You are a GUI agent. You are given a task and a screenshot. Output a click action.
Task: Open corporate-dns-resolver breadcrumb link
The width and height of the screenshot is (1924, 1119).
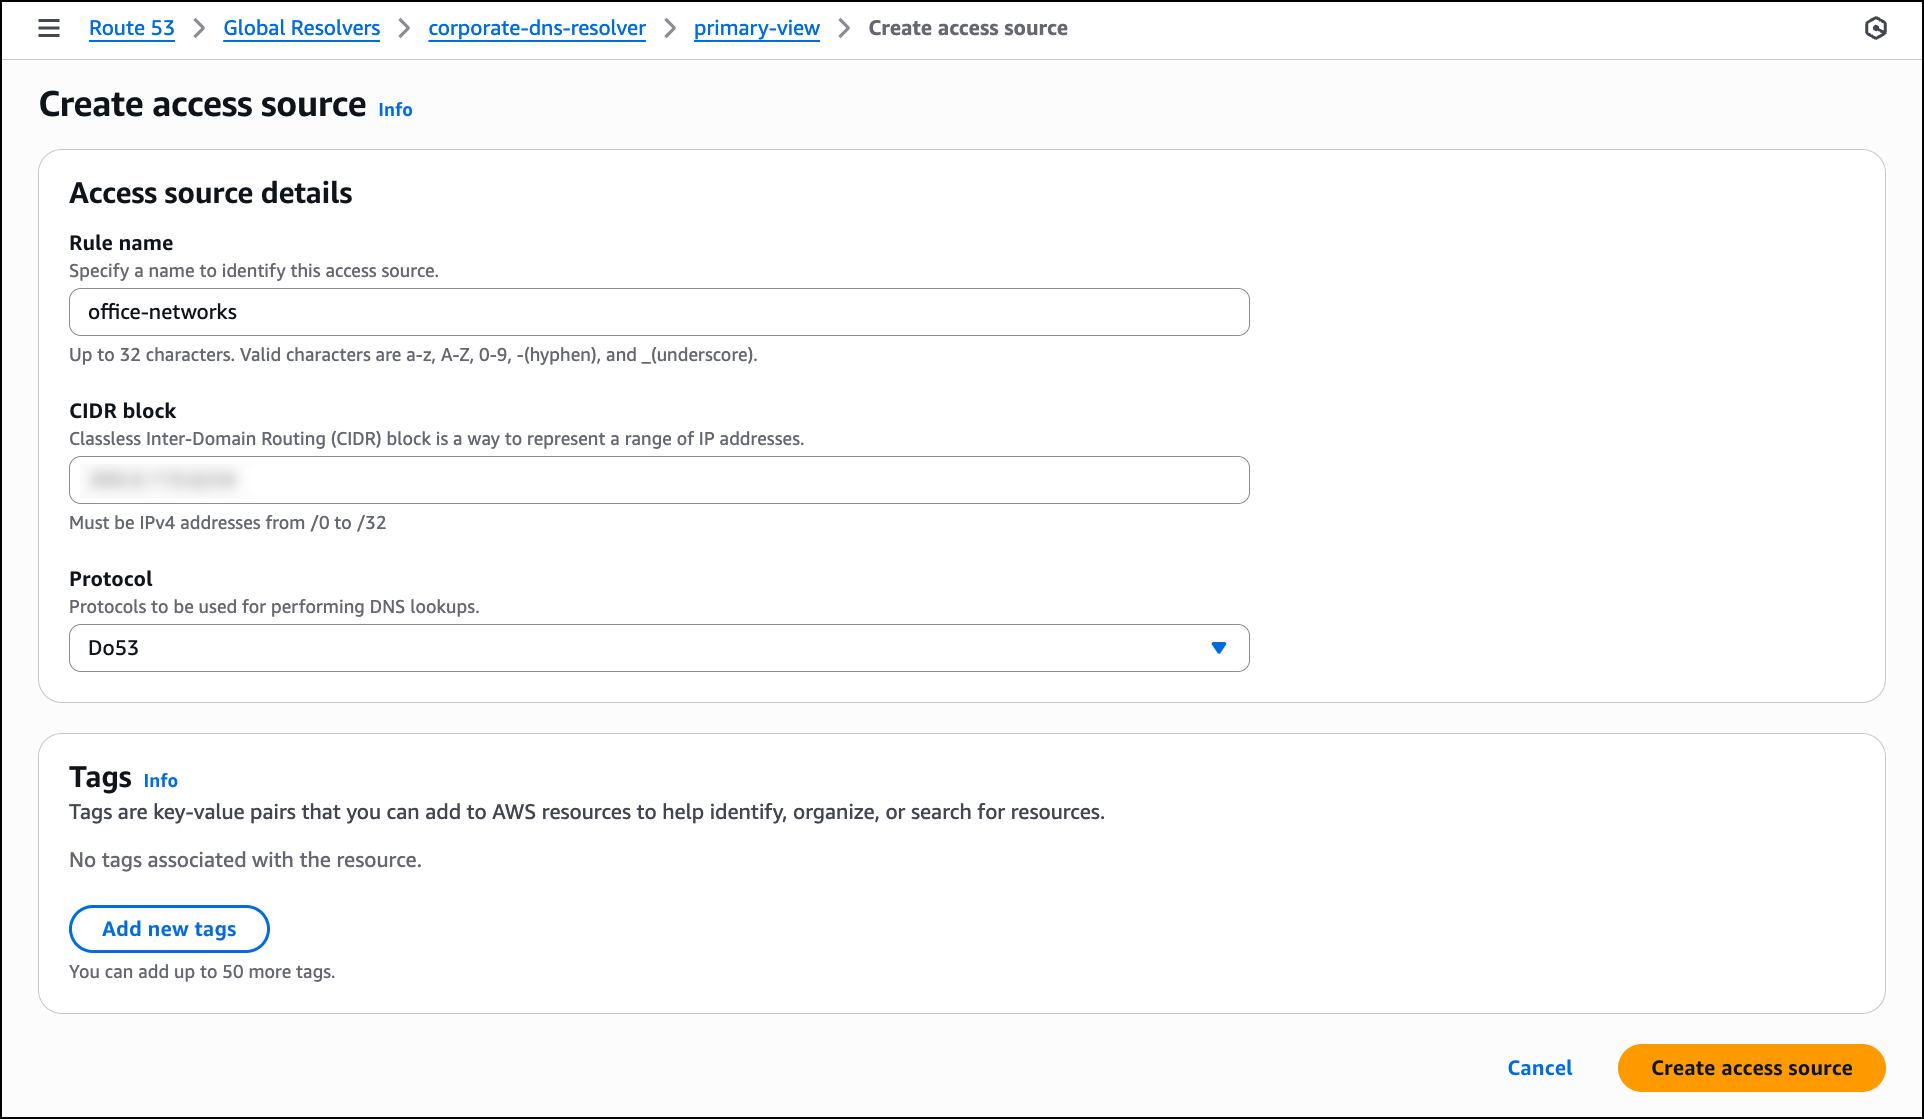[x=537, y=28]
